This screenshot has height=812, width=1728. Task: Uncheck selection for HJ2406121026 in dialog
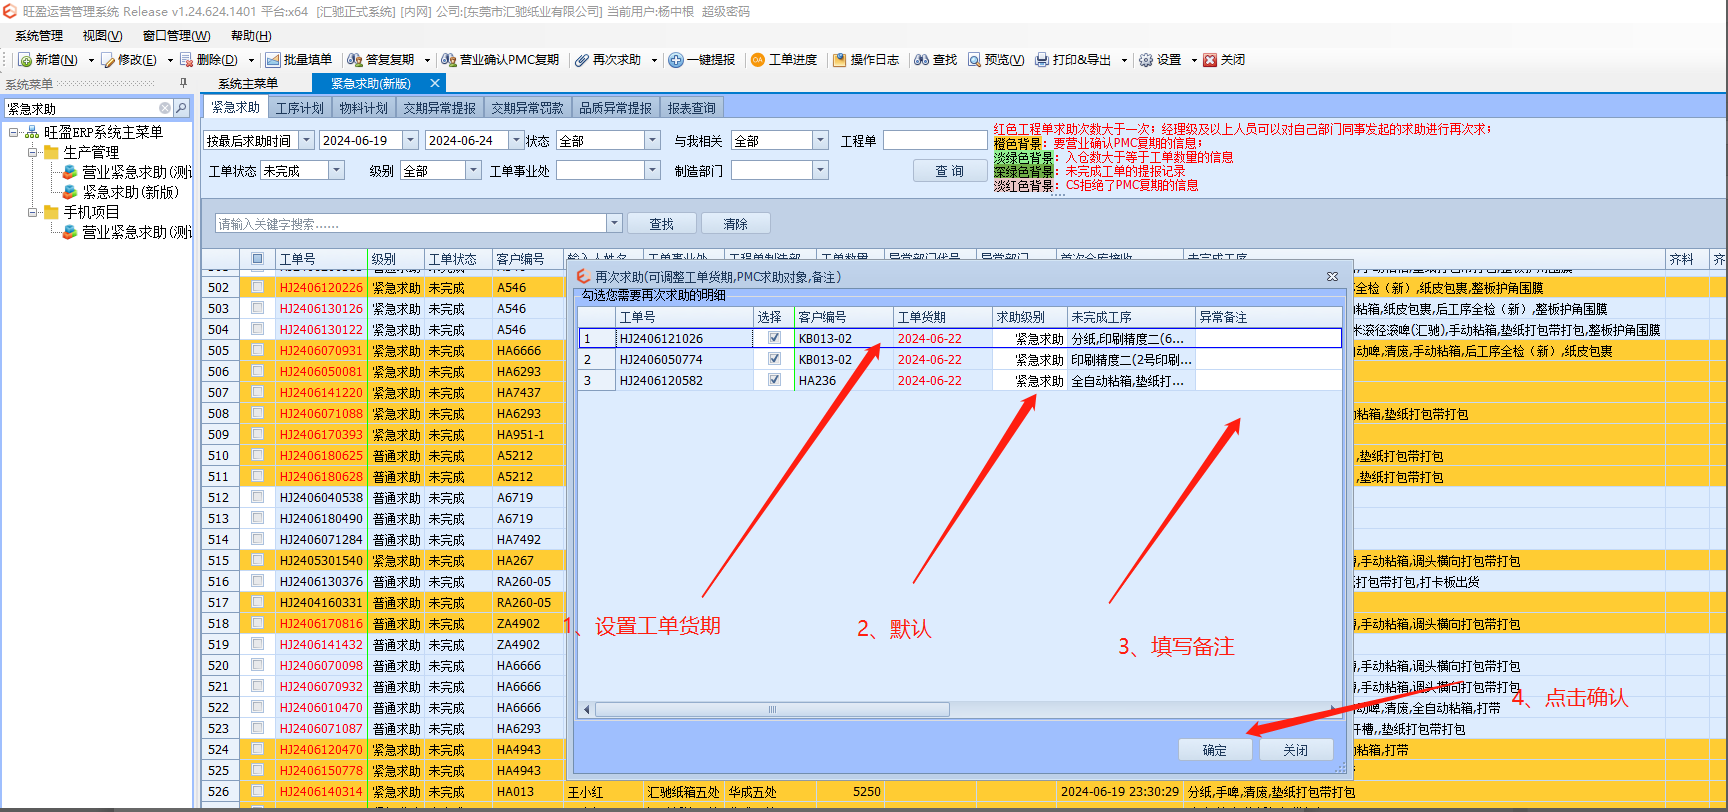coord(774,338)
